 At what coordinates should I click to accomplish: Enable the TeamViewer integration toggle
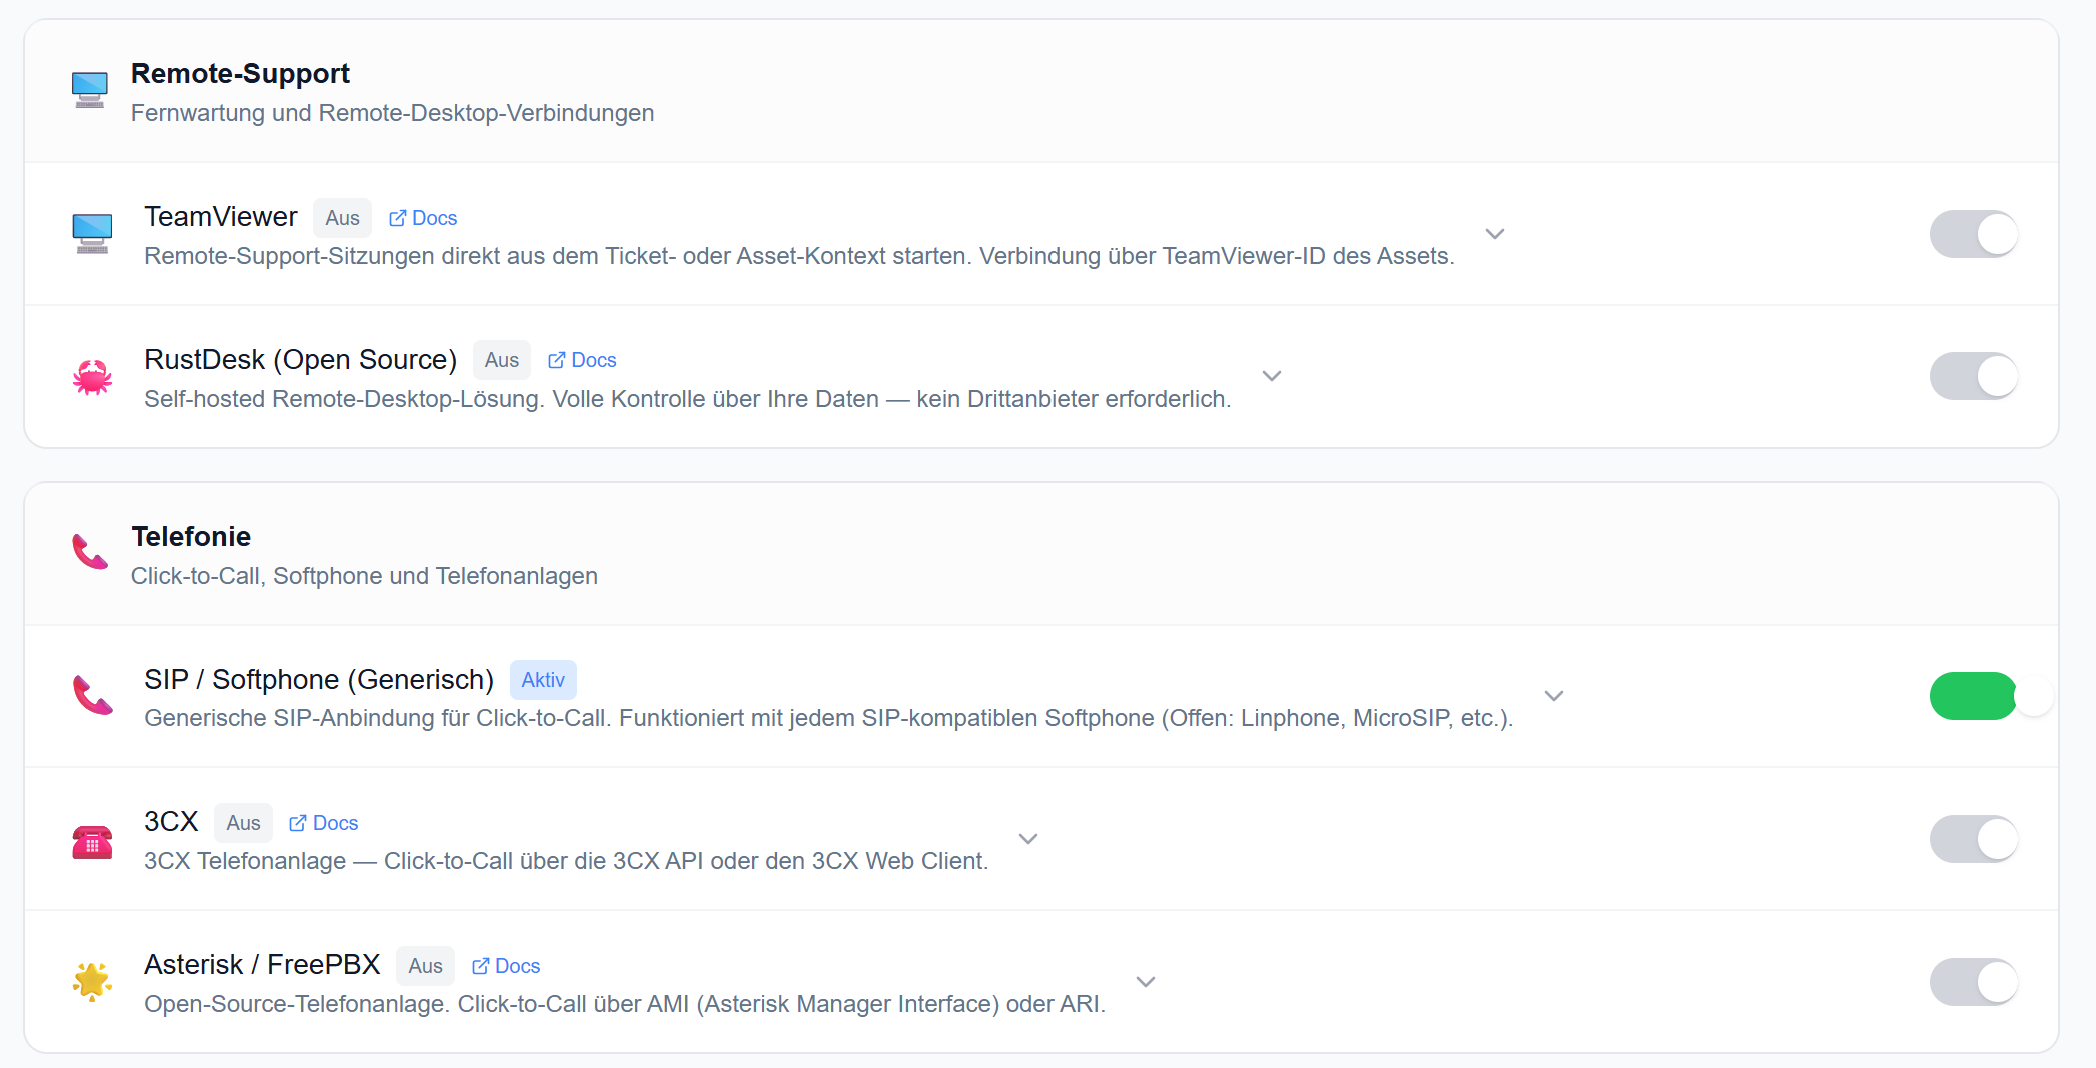tap(1973, 233)
